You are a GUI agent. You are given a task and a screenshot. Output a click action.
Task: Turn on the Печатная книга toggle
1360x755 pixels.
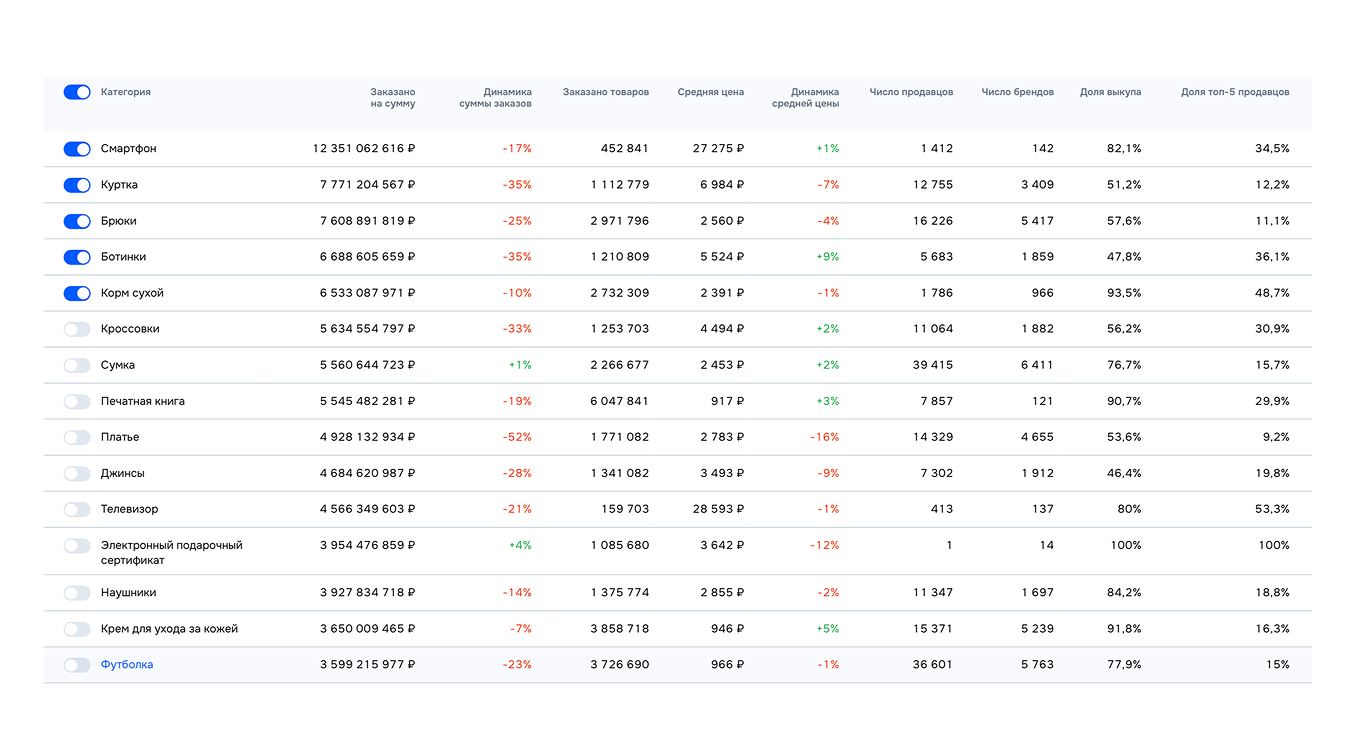pyautogui.click(x=77, y=401)
